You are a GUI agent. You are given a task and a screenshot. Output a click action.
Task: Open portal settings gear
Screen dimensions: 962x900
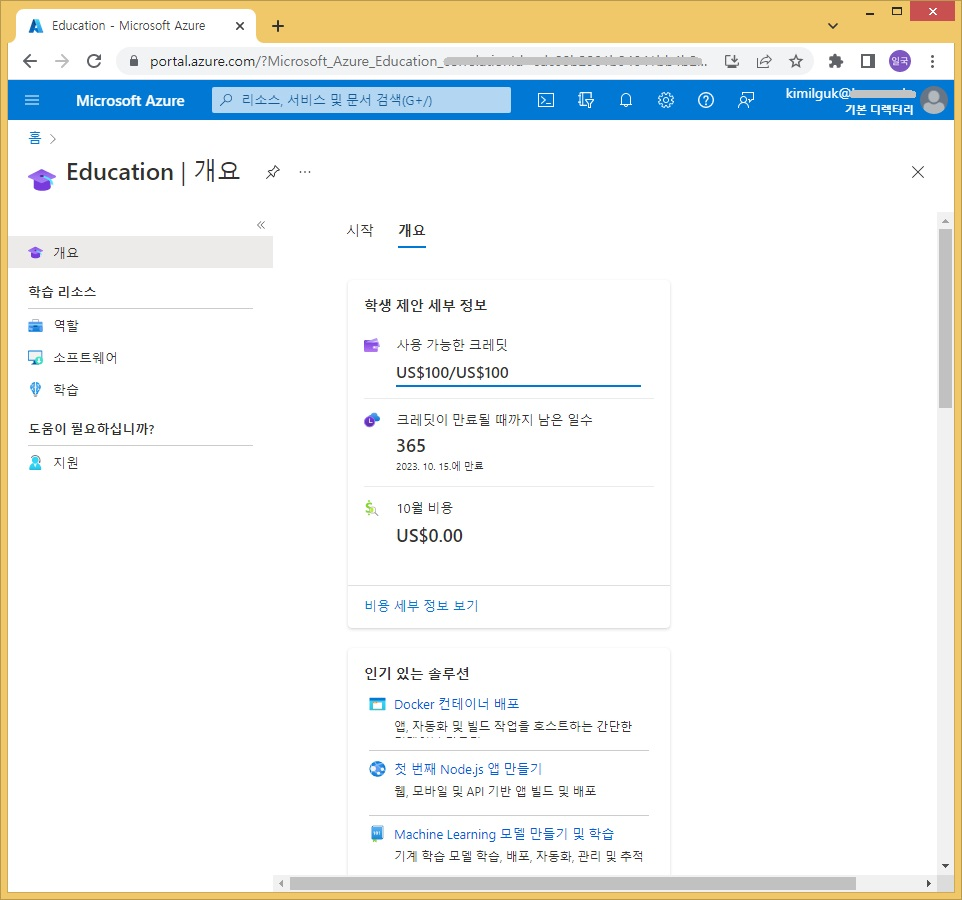[666, 100]
